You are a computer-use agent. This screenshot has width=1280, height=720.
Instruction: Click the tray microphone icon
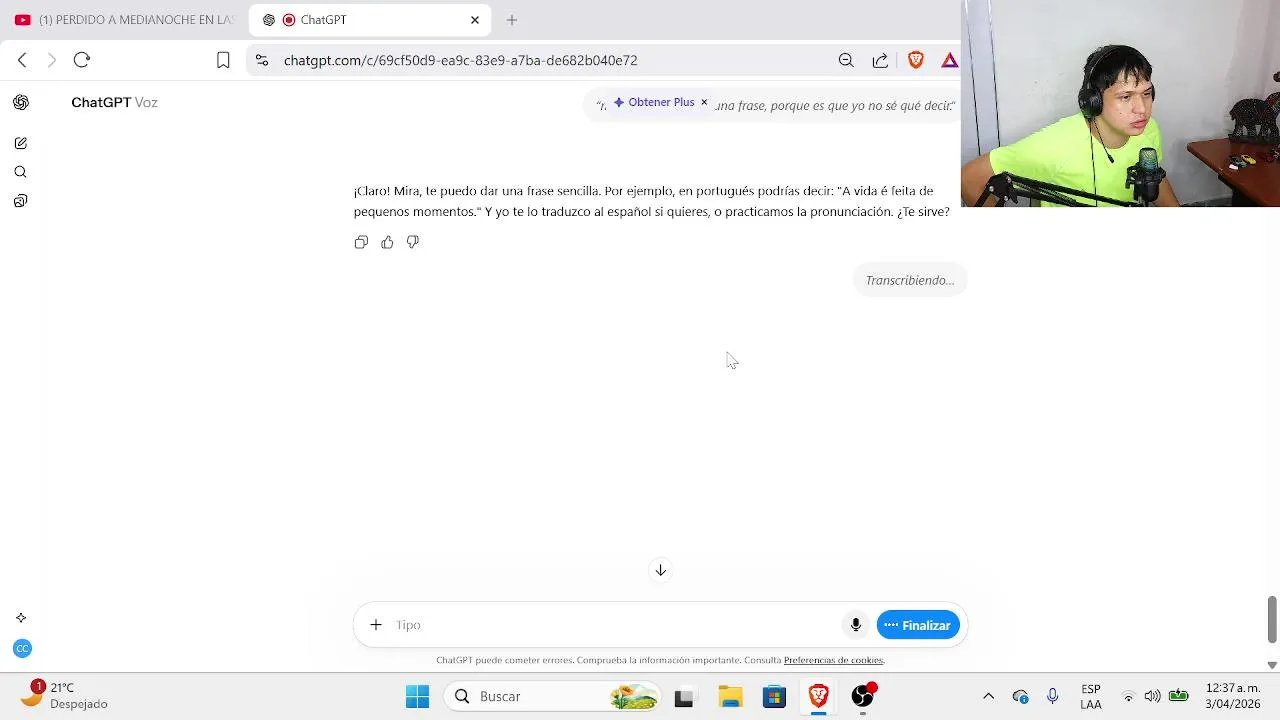click(1052, 696)
